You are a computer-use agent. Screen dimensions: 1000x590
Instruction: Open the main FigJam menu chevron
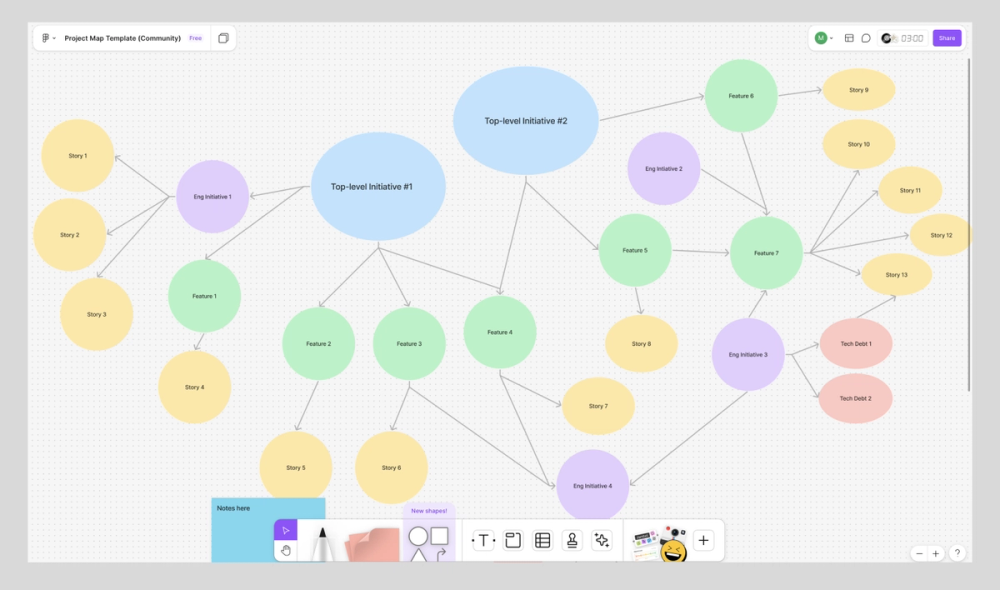click(x=54, y=37)
